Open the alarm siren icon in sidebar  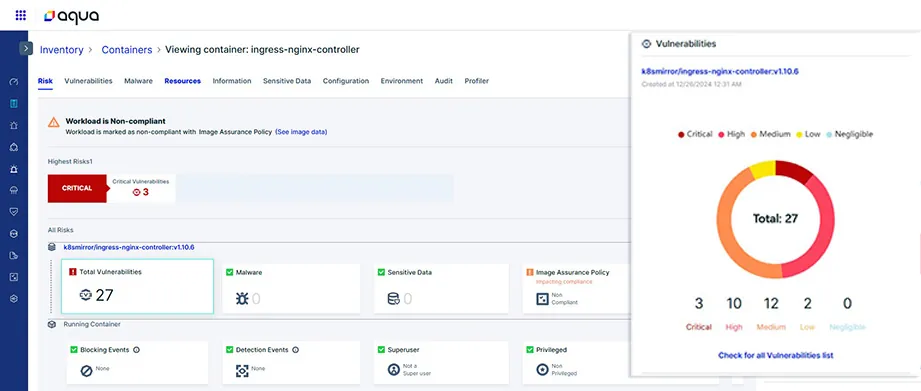click(x=14, y=169)
